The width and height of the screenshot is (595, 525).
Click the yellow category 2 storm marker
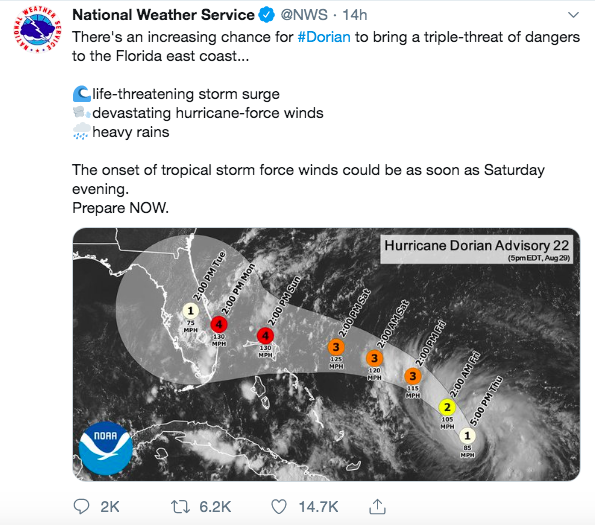[447, 407]
